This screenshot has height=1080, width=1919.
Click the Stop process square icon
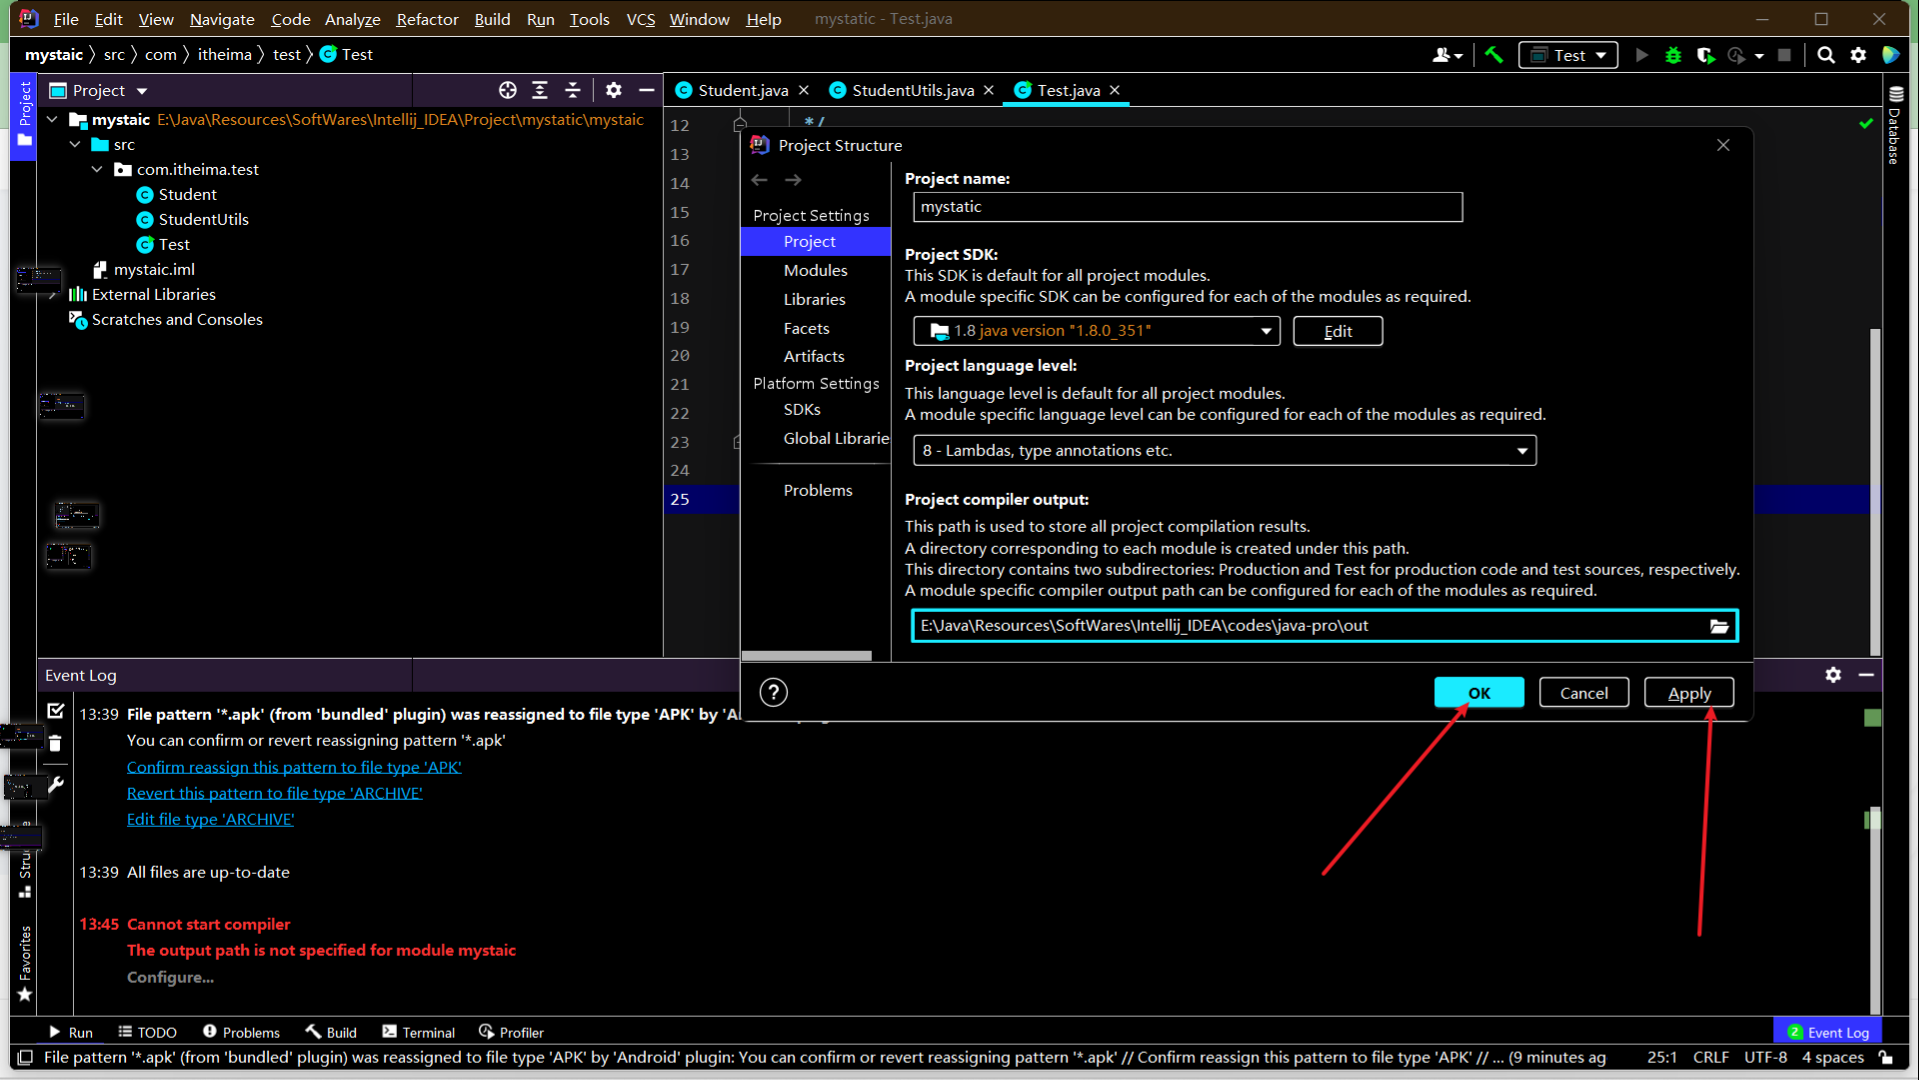pos(1784,55)
